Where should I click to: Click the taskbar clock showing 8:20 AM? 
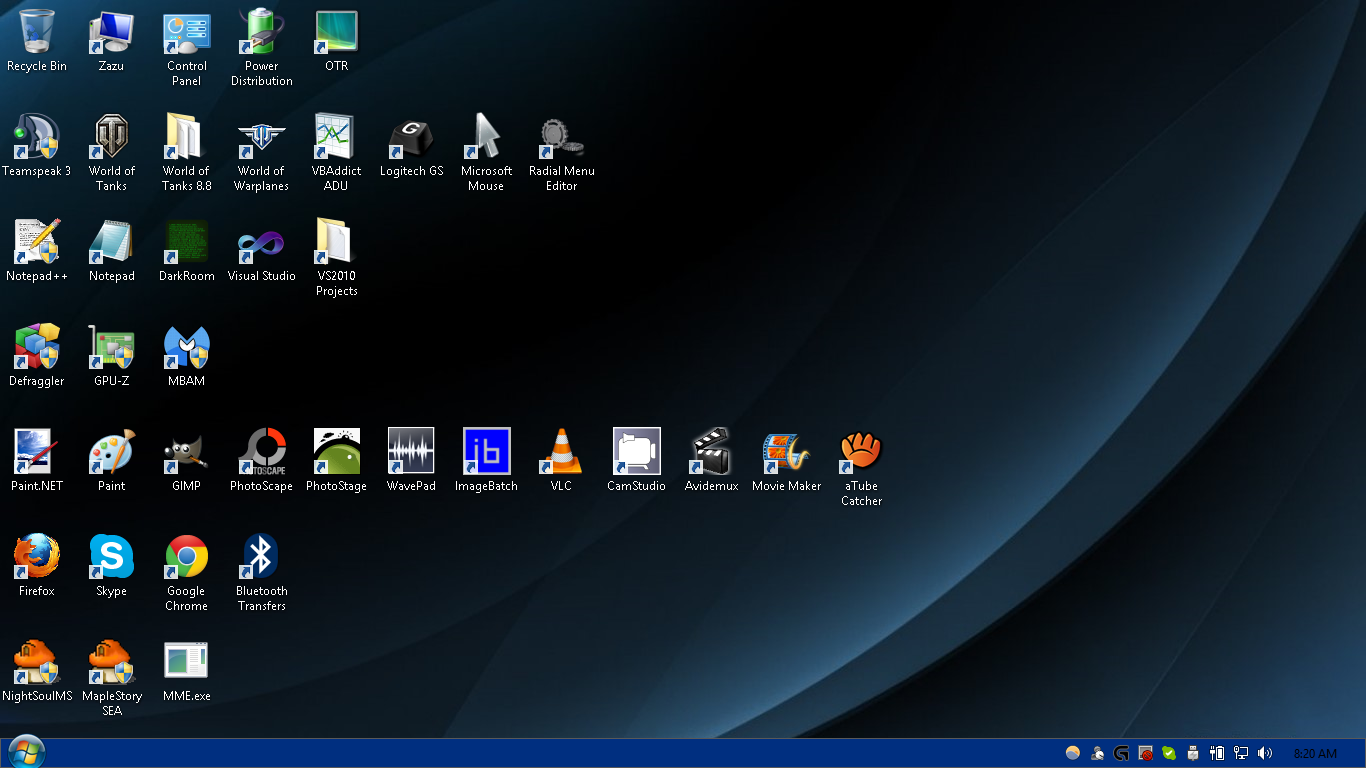point(1315,753)
